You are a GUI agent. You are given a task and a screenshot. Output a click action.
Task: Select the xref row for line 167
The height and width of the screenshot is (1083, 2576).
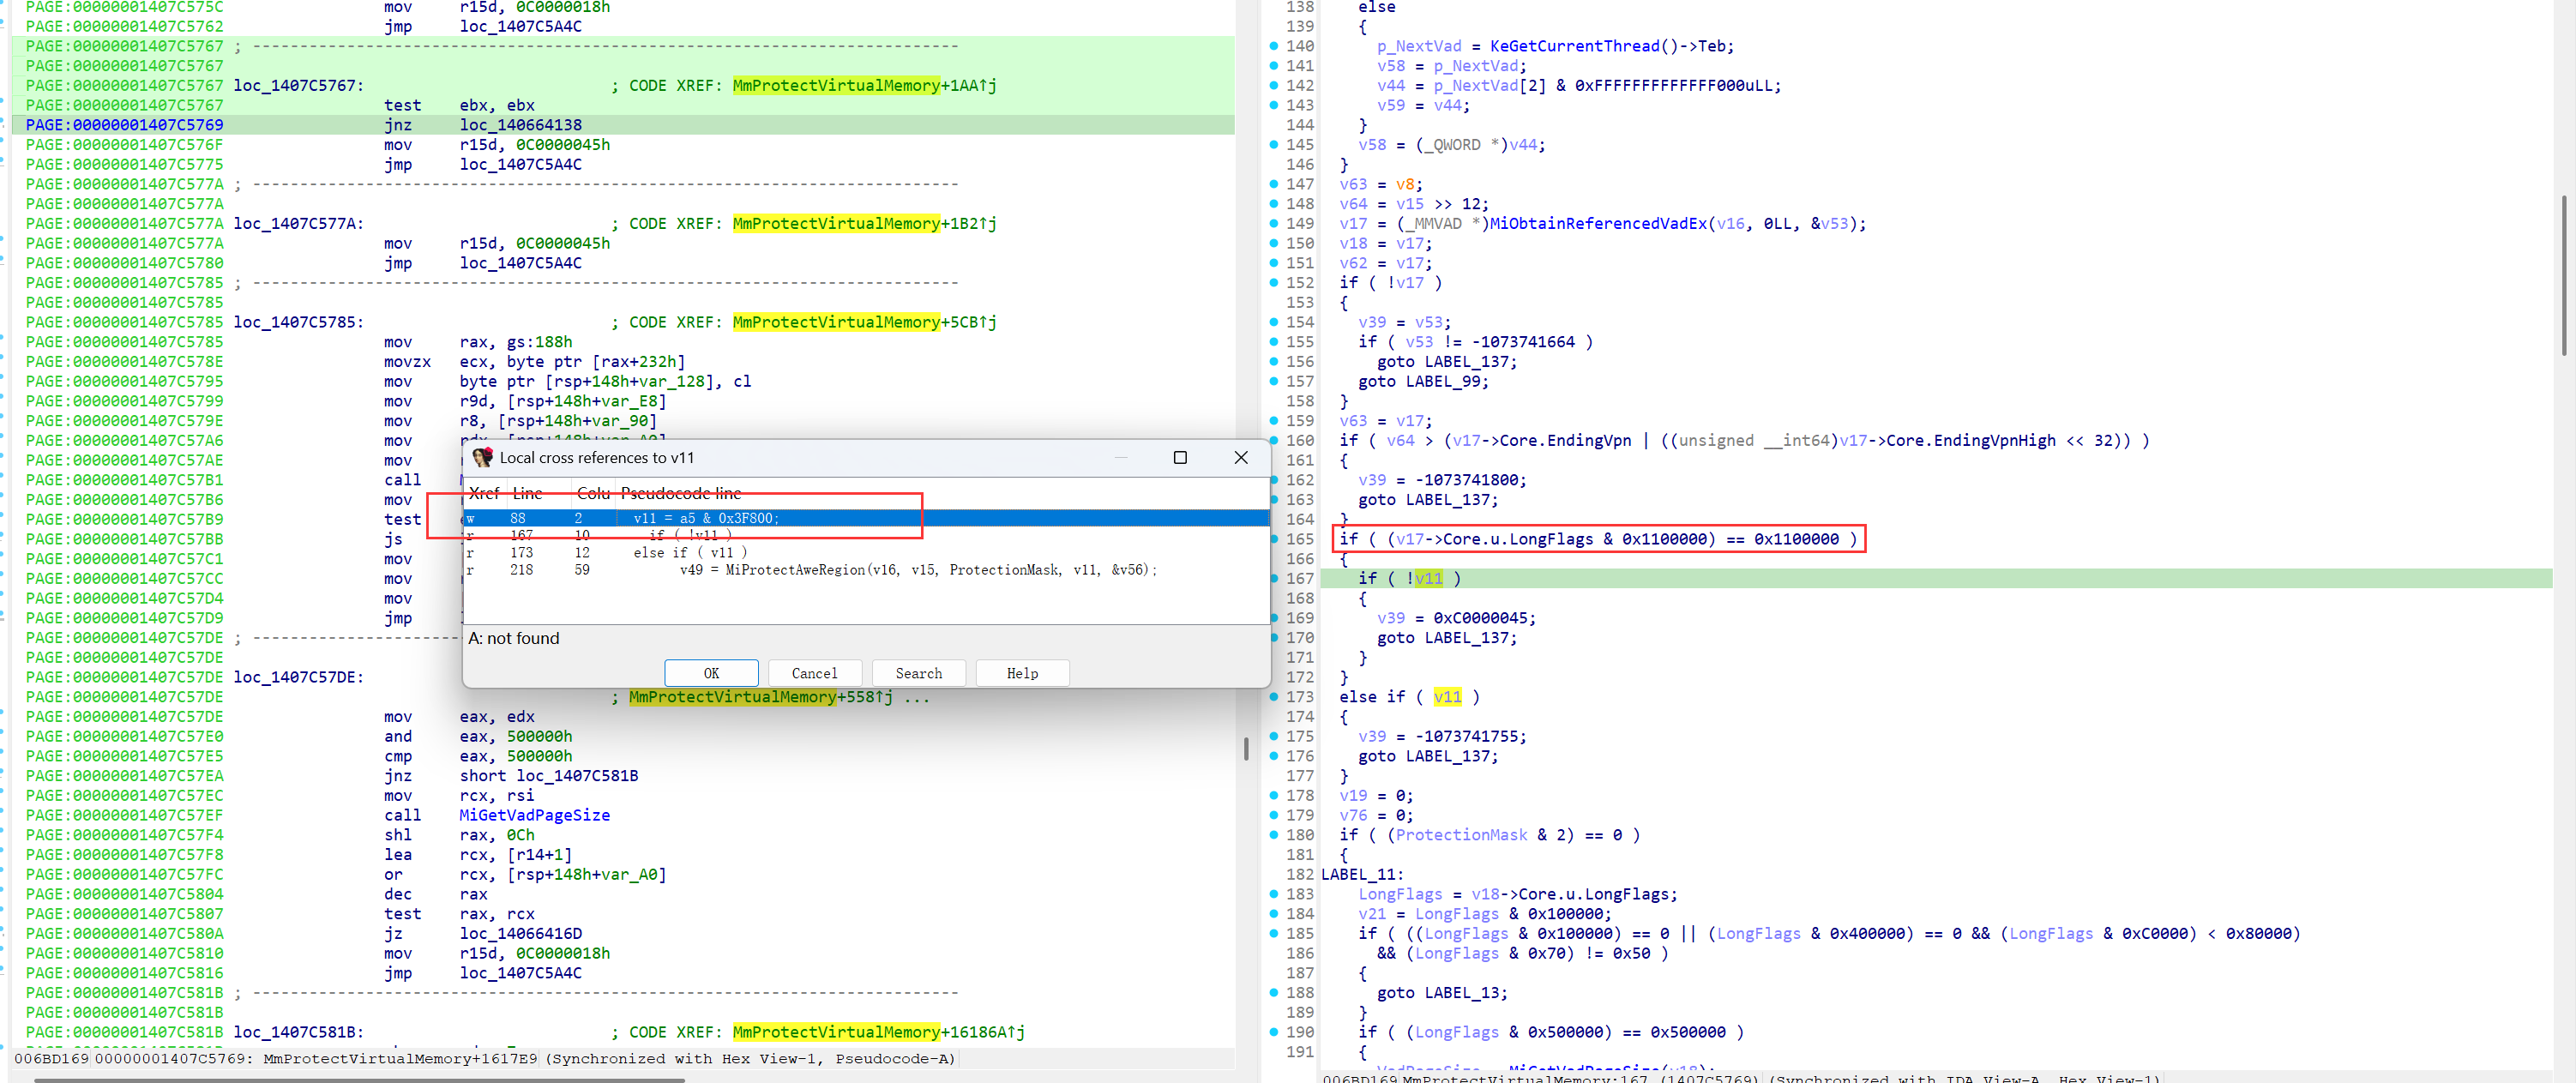pyautogui.click(x=866, y=535)
